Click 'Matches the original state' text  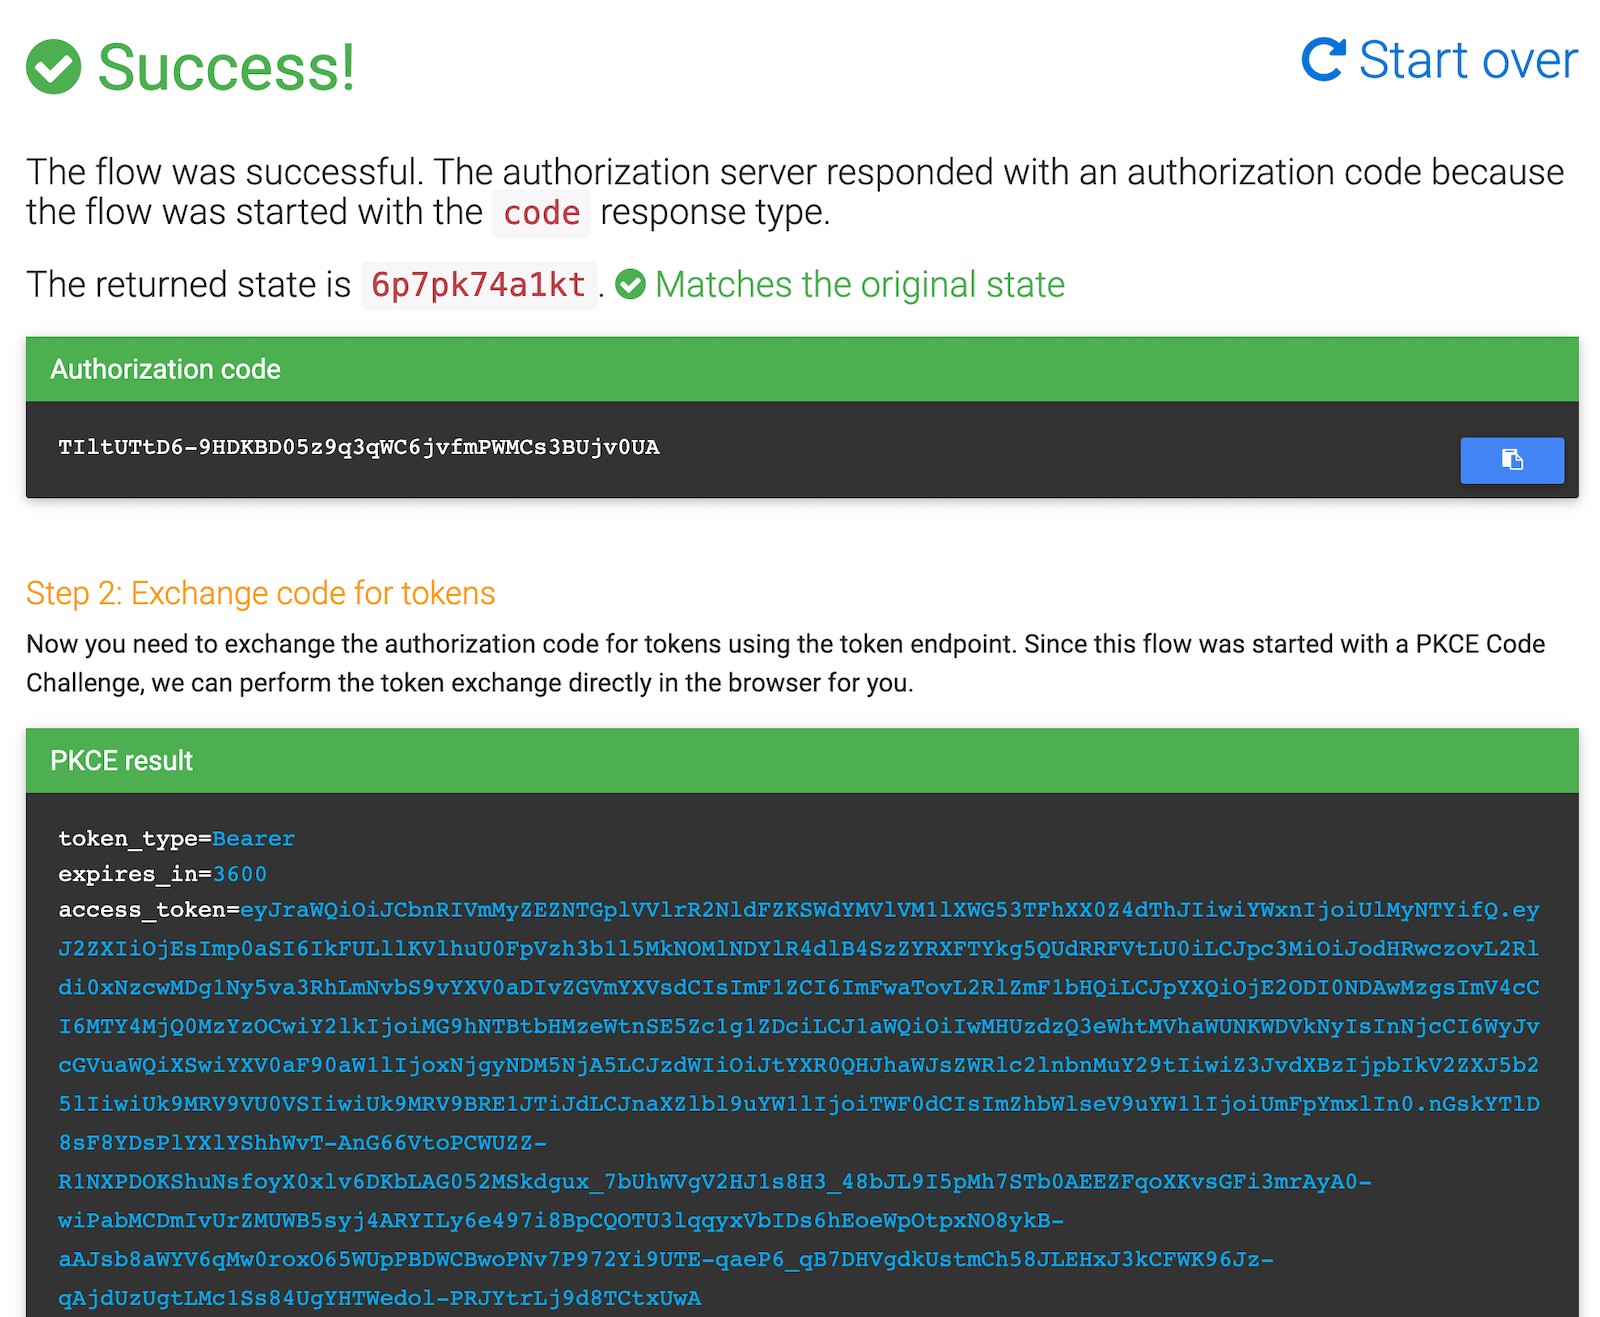pos(859,285)
